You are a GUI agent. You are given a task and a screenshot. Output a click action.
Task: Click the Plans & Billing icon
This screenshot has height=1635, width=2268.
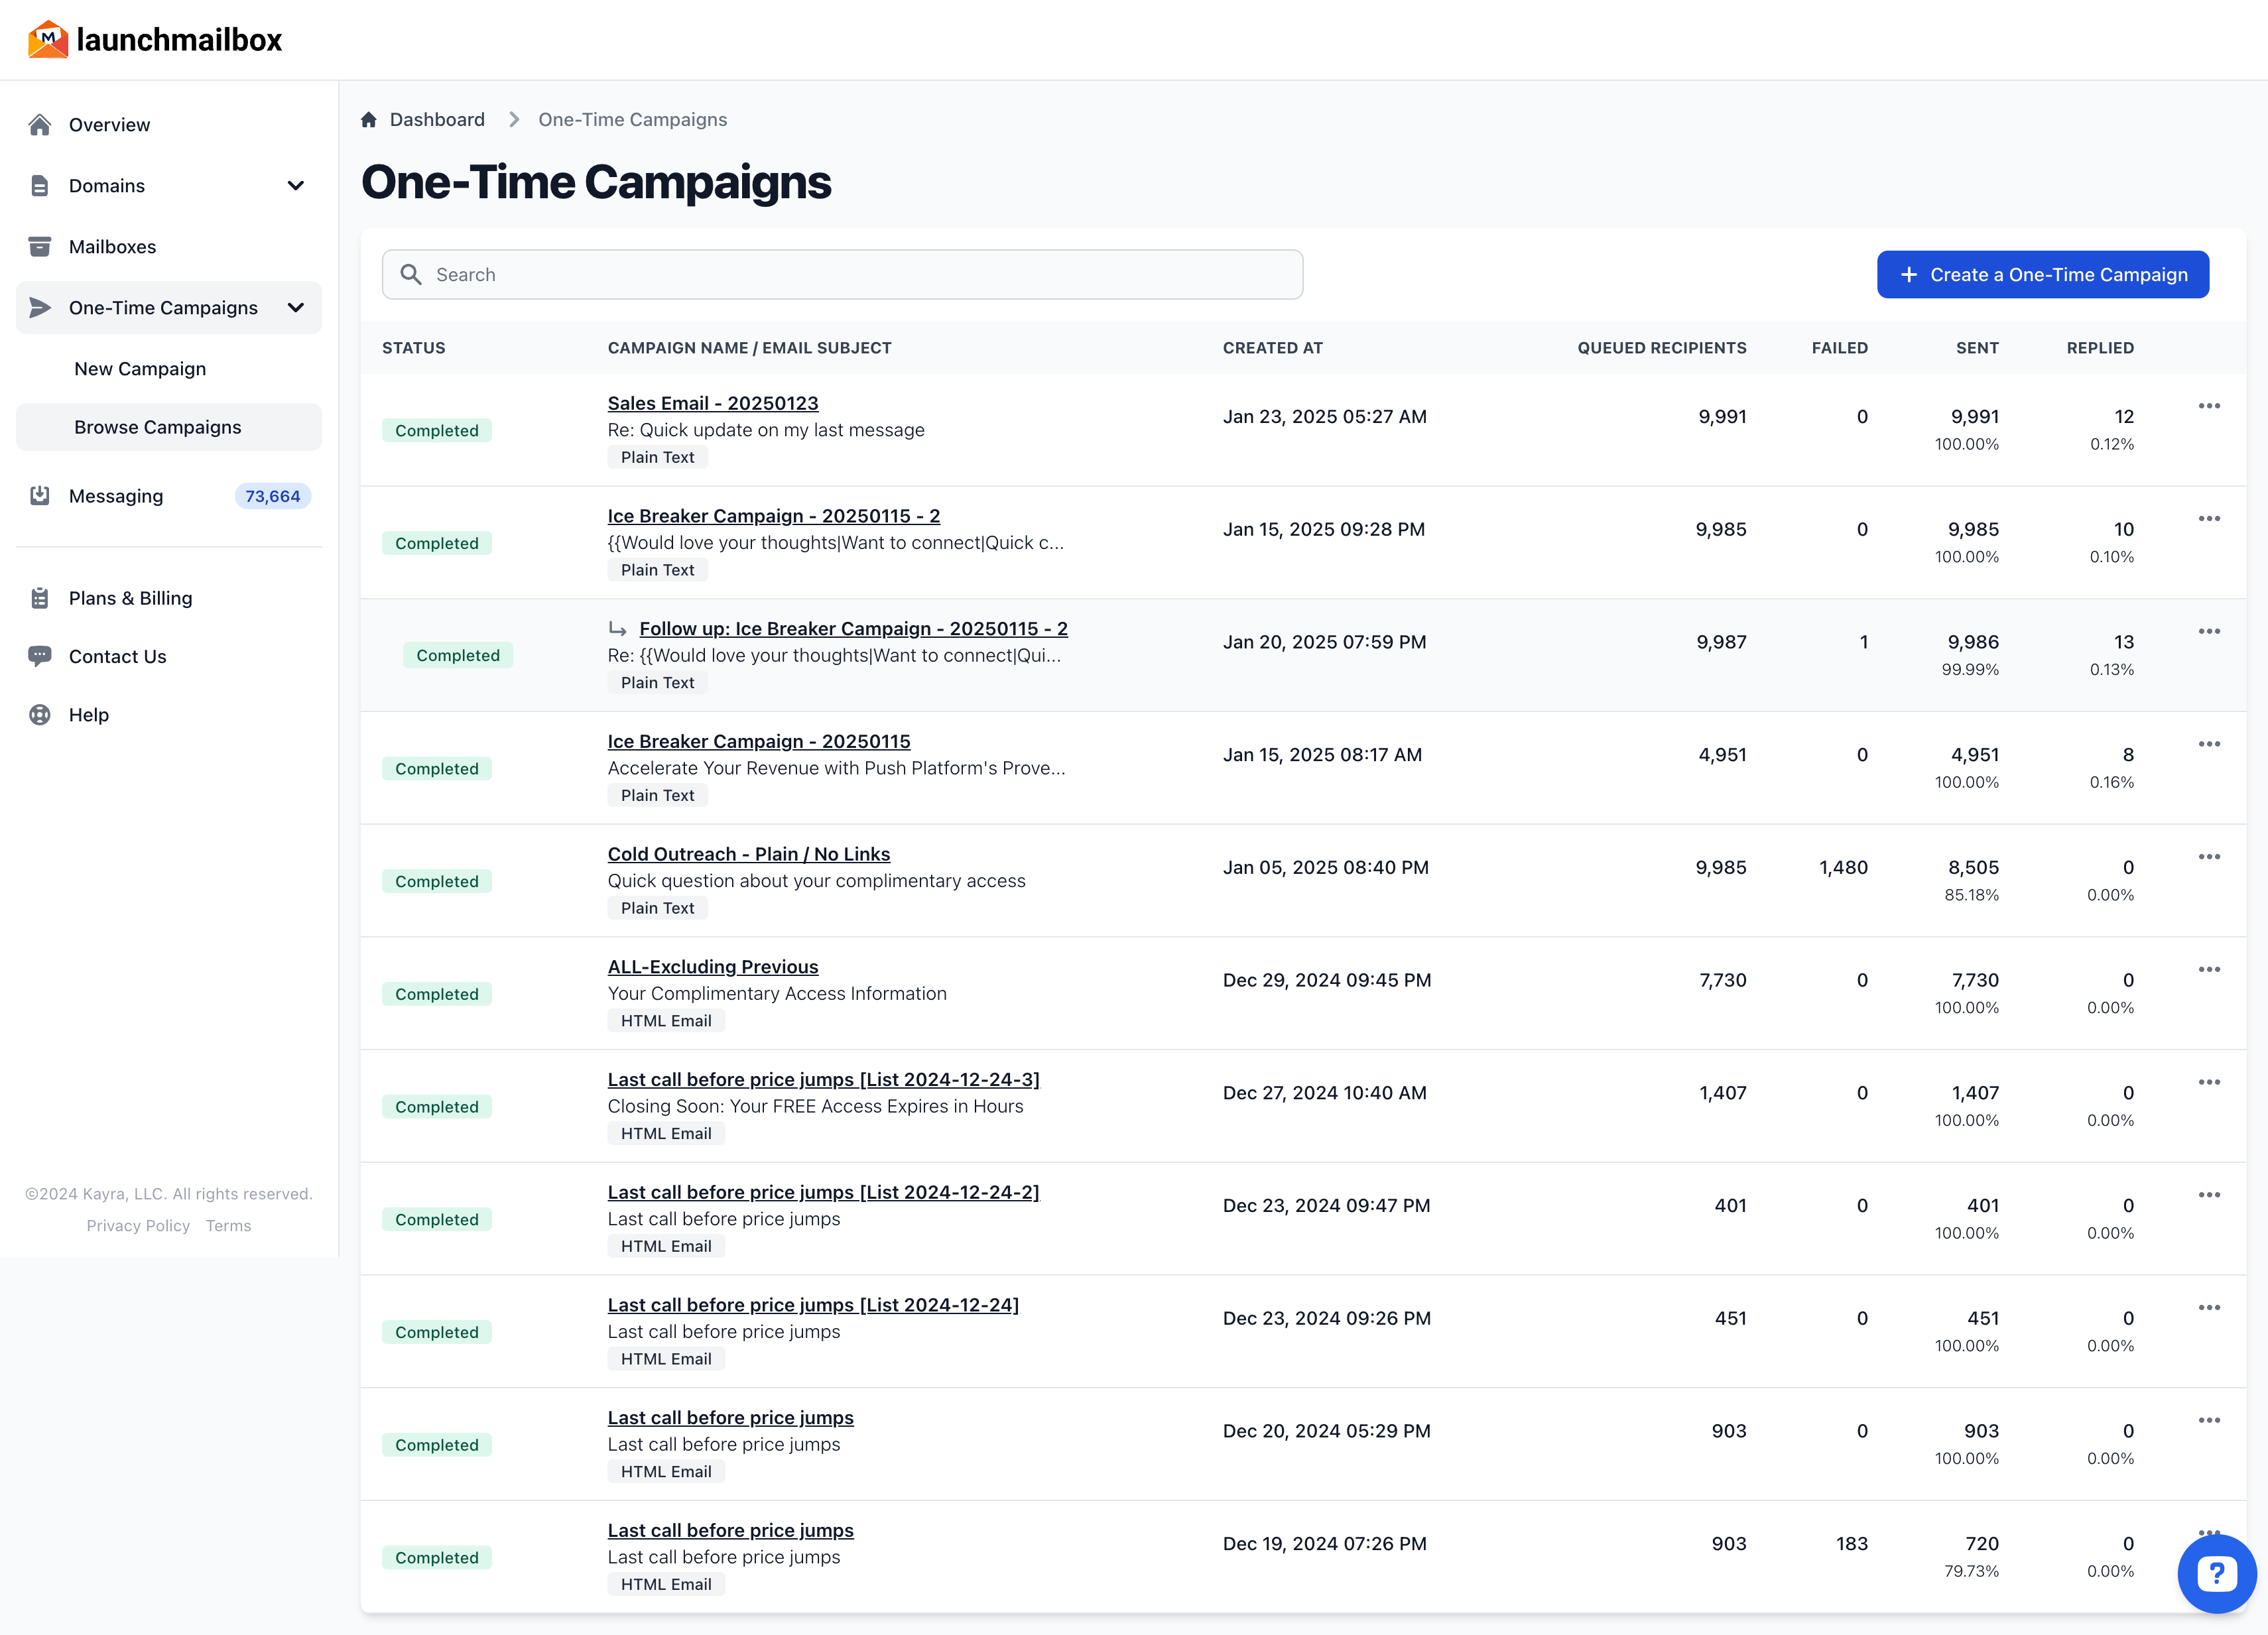click(40, 597)
